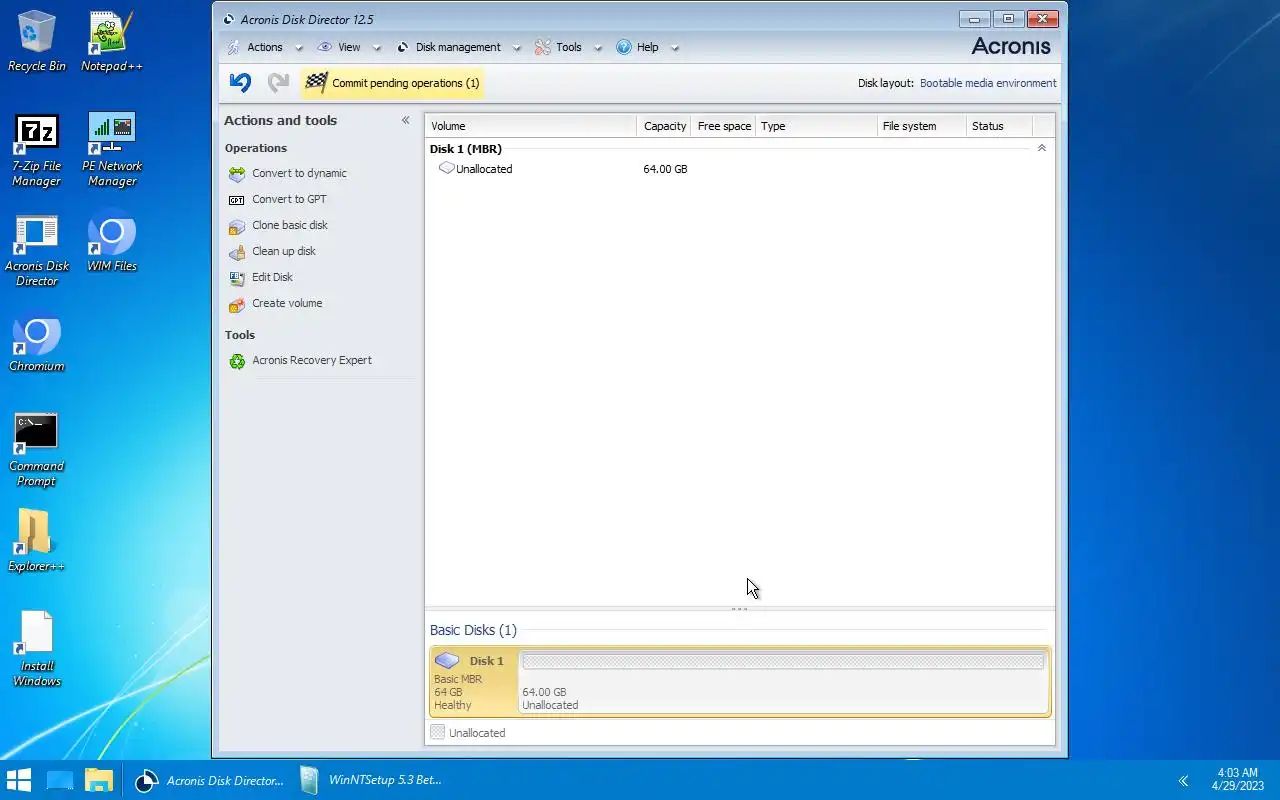Viewport: 1280px width, 800px height.
Task: Sort by Type column header
Action: pyautogui.click(x=816, y=126)
